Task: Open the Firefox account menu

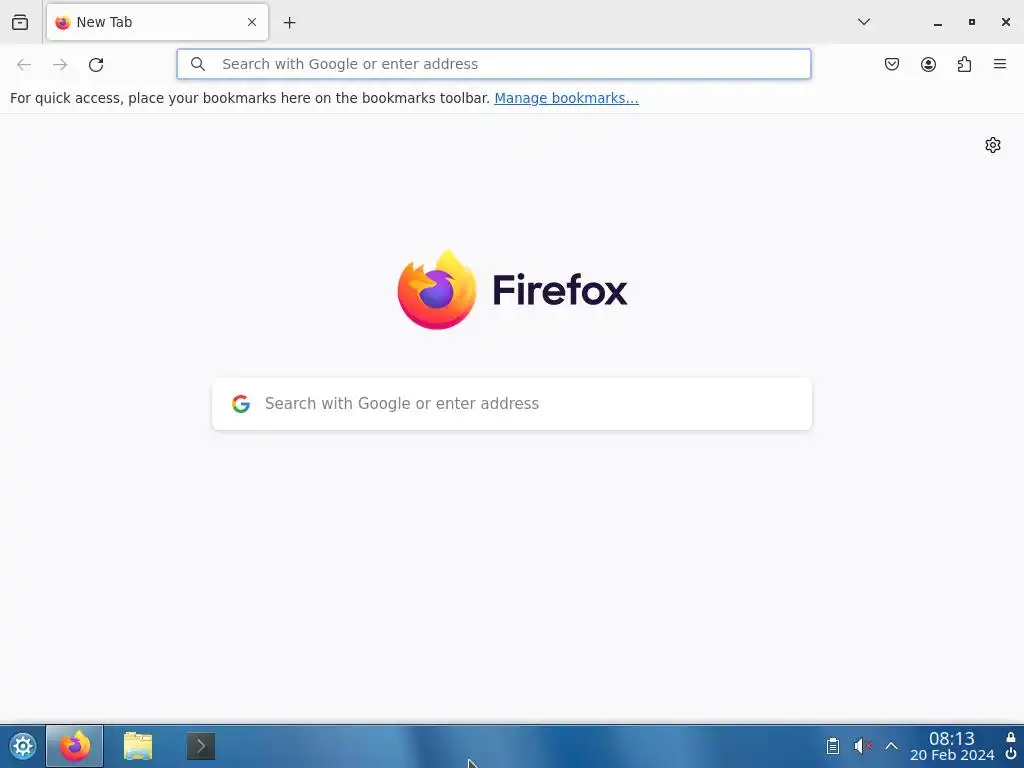Action: pos(928,64)
